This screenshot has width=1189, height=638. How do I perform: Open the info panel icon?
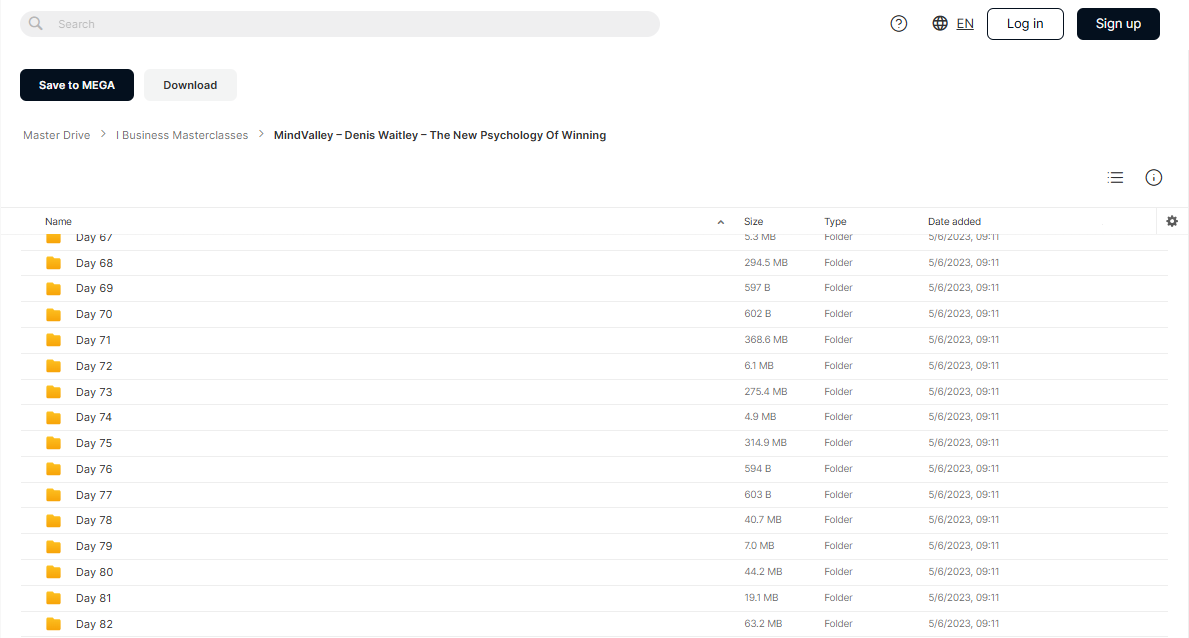pyautogui.click(x=1153, y=178)
